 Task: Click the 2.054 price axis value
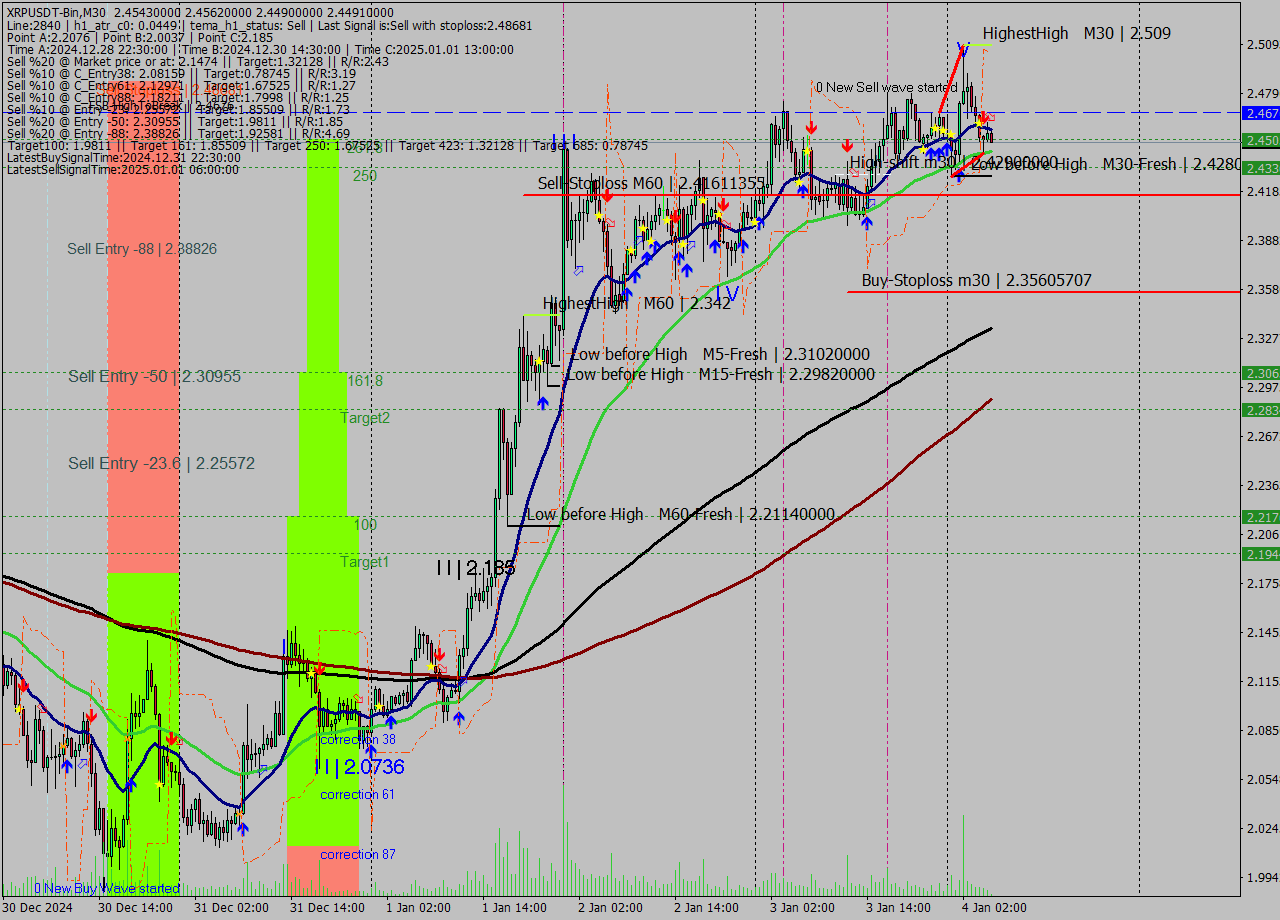coord(1262,779)
